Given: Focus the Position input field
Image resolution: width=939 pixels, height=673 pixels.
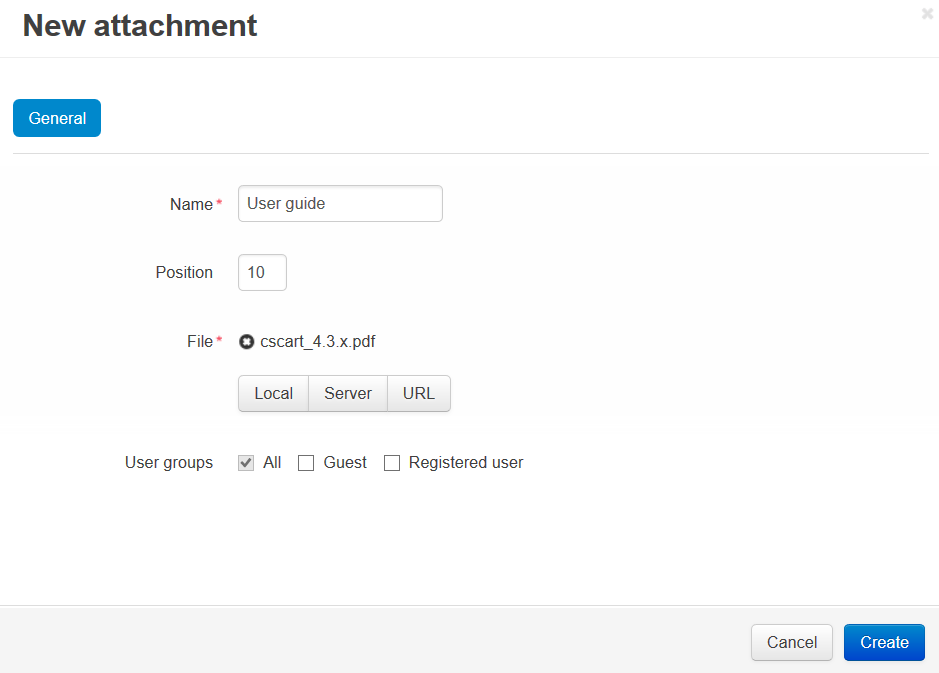Looking at the screenshot, I should [x=262, y=272].
